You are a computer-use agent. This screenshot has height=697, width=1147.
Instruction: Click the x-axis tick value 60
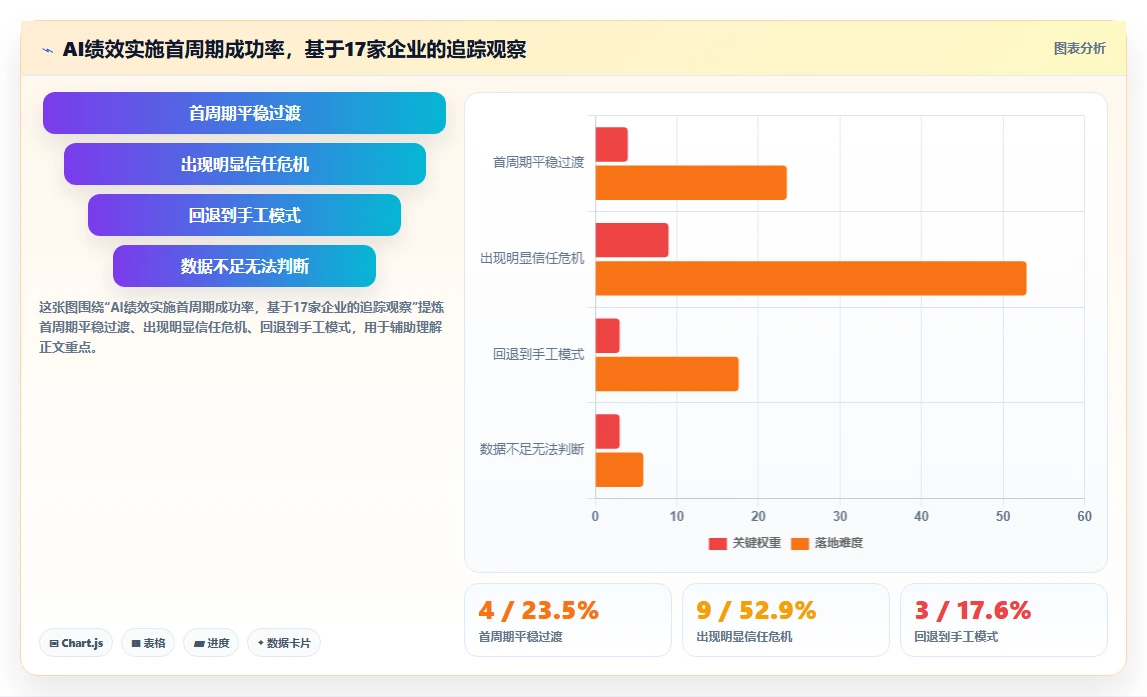pyautogui.click(x=1084, y=516)
